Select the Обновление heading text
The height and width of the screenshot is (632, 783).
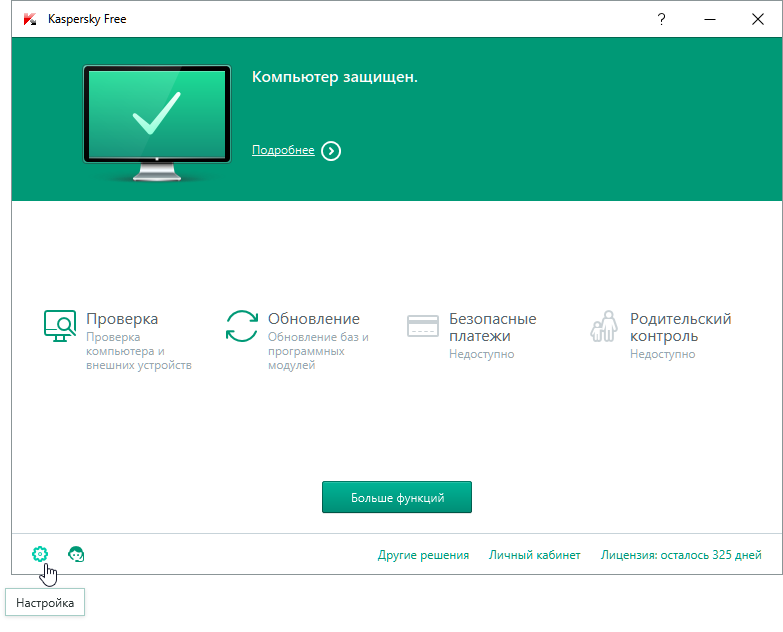(314, 318)
